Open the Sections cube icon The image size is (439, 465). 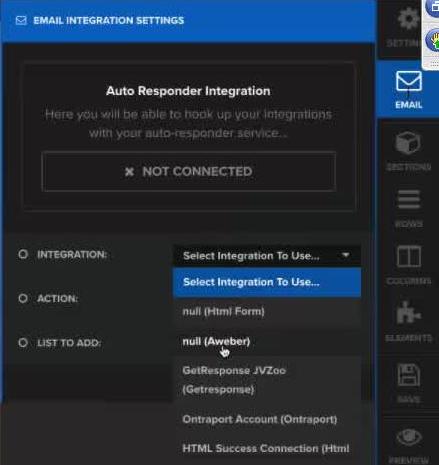[x=408, y=143]
